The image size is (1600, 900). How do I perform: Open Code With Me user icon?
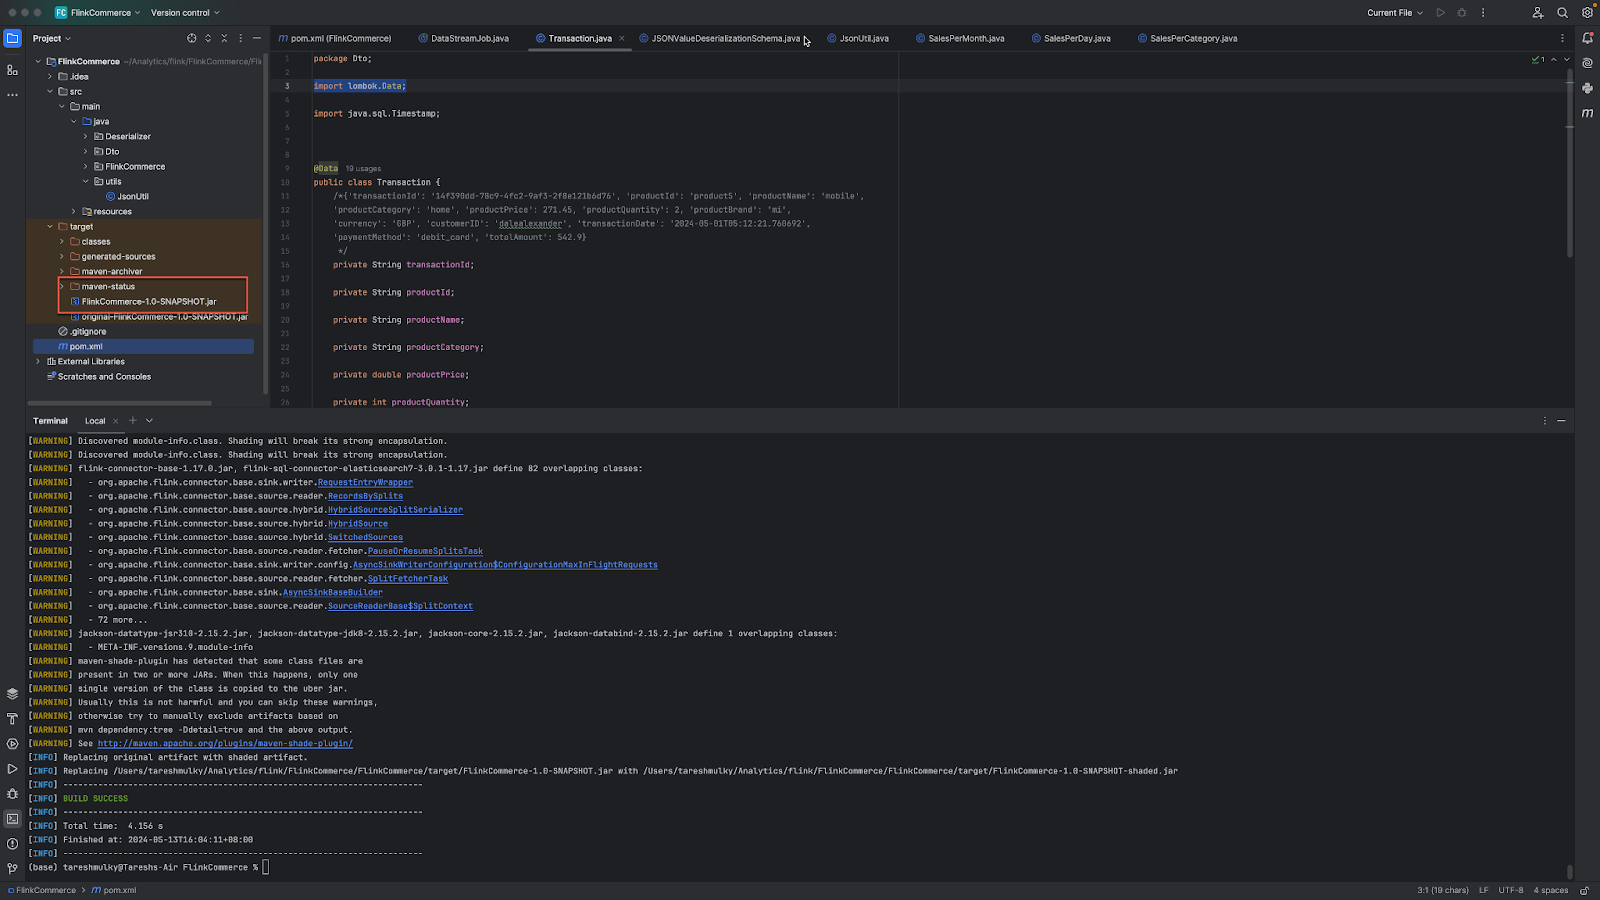coord(1538,13)
